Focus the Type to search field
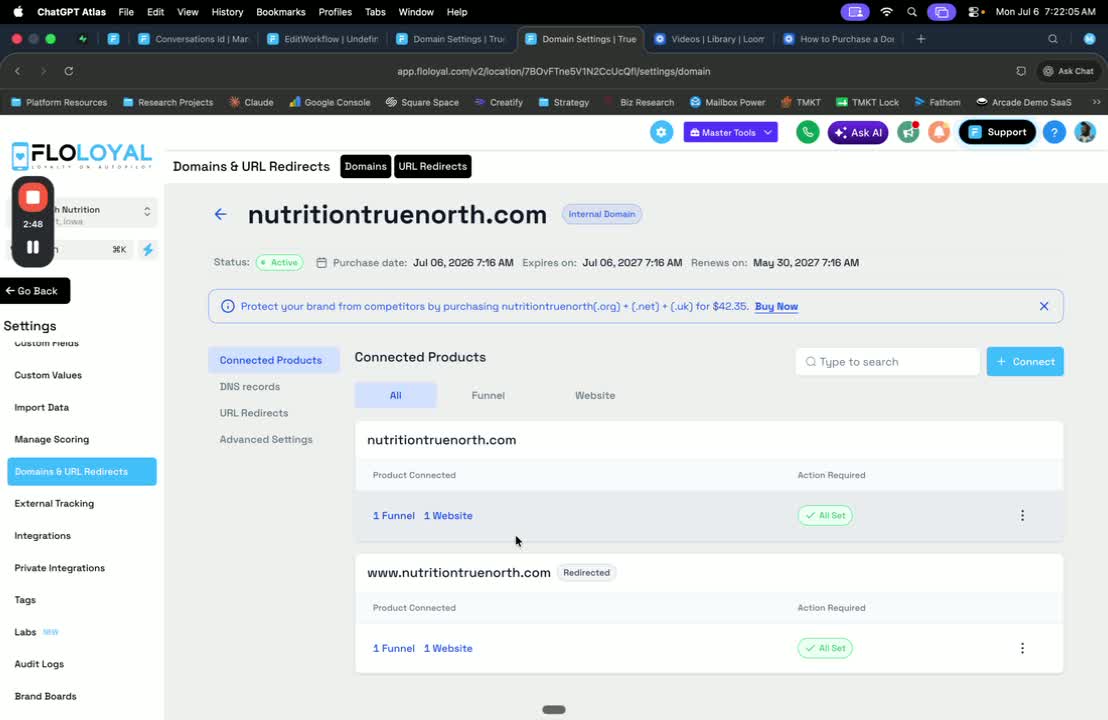 (x=887, y=361)
